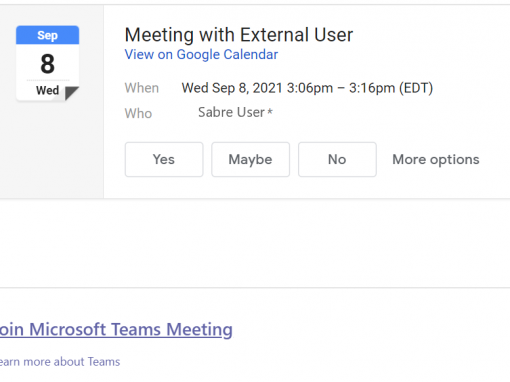
Task: Click the Who field label
Action: [138, 113]
